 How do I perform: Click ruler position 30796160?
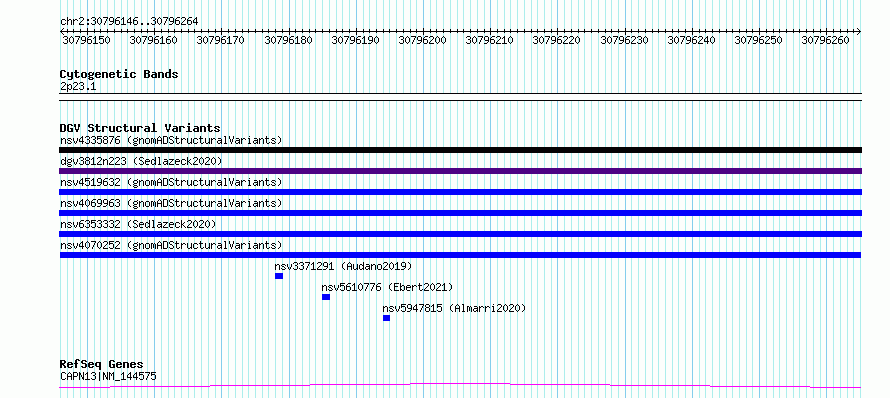[153, 40]
